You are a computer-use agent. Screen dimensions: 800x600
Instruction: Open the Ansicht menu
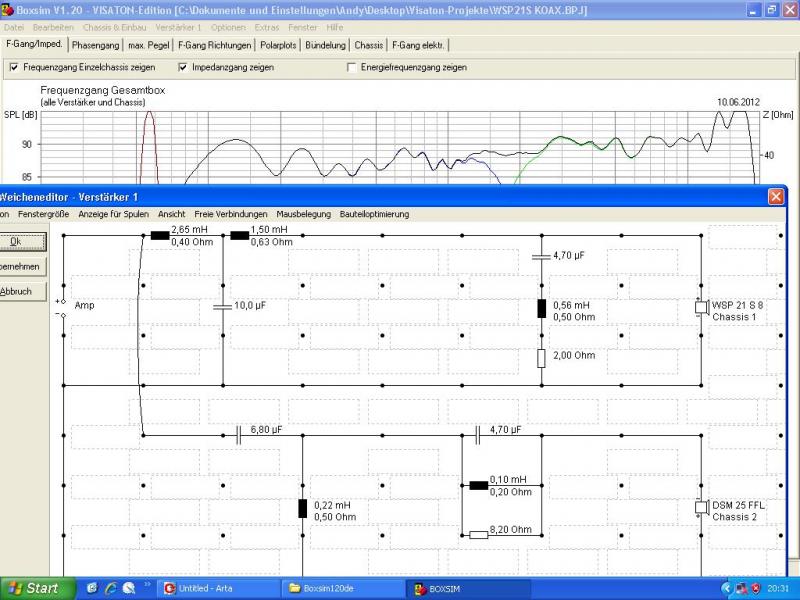[171, 214]
